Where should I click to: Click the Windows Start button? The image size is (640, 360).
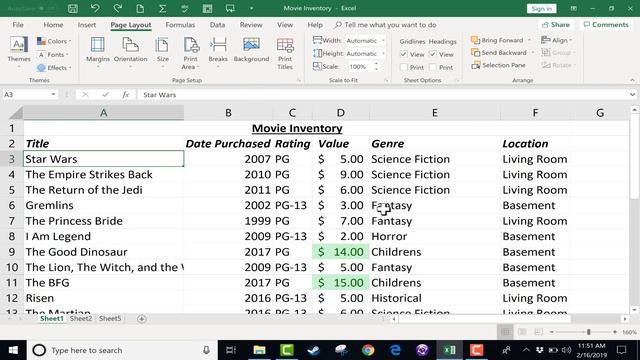[x=13, y=350]
